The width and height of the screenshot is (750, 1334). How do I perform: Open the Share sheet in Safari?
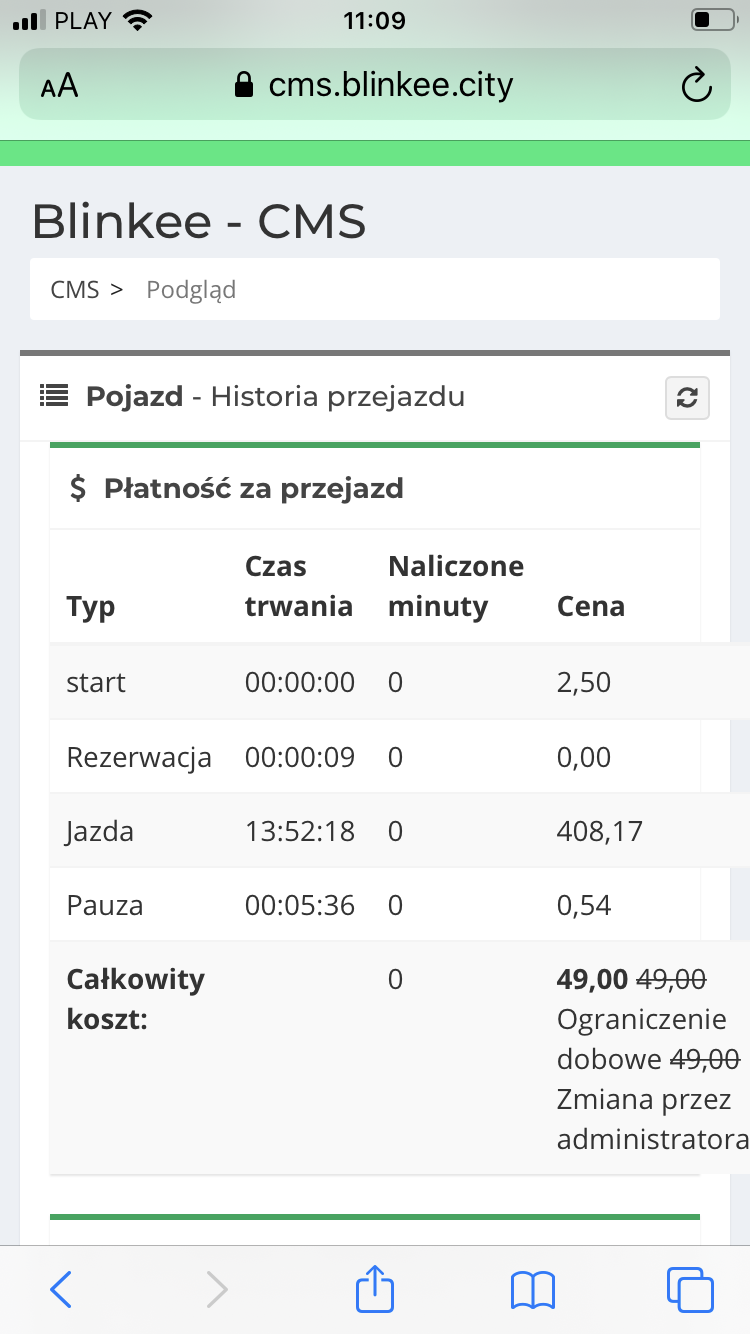374,1289
